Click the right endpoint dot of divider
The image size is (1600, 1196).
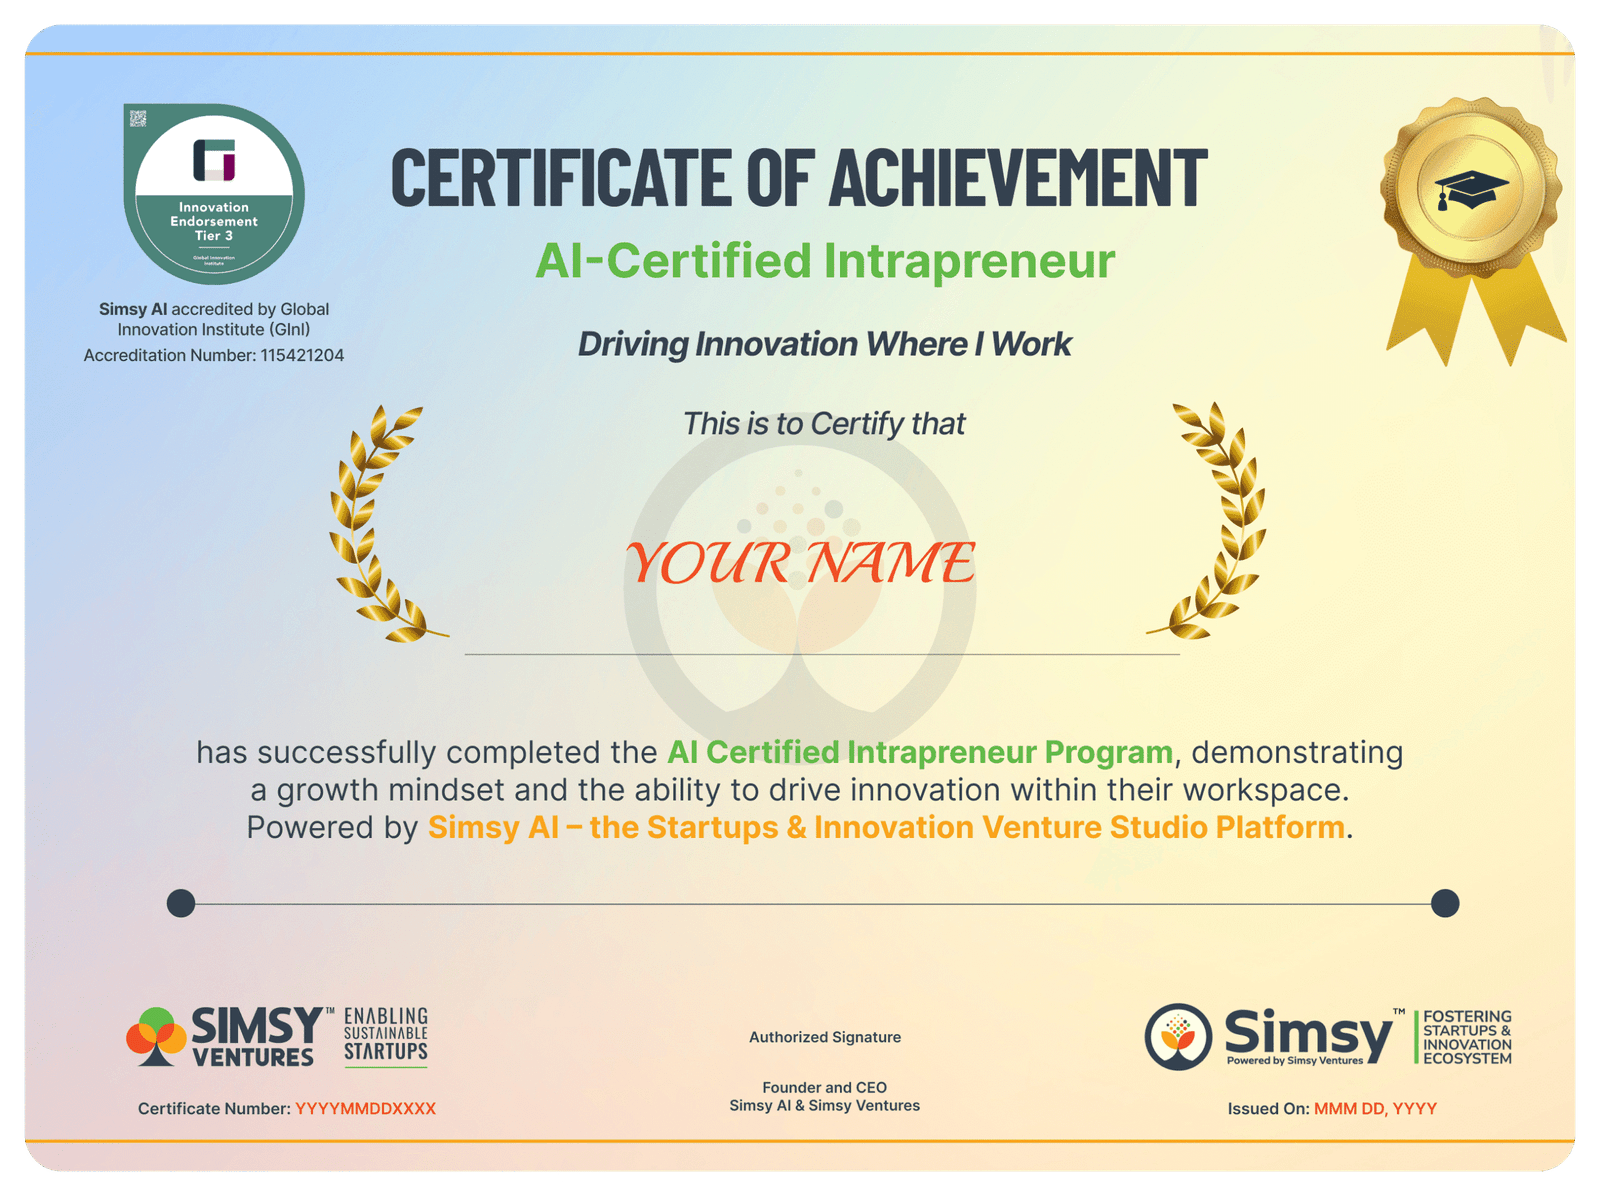pos(1445,903)
